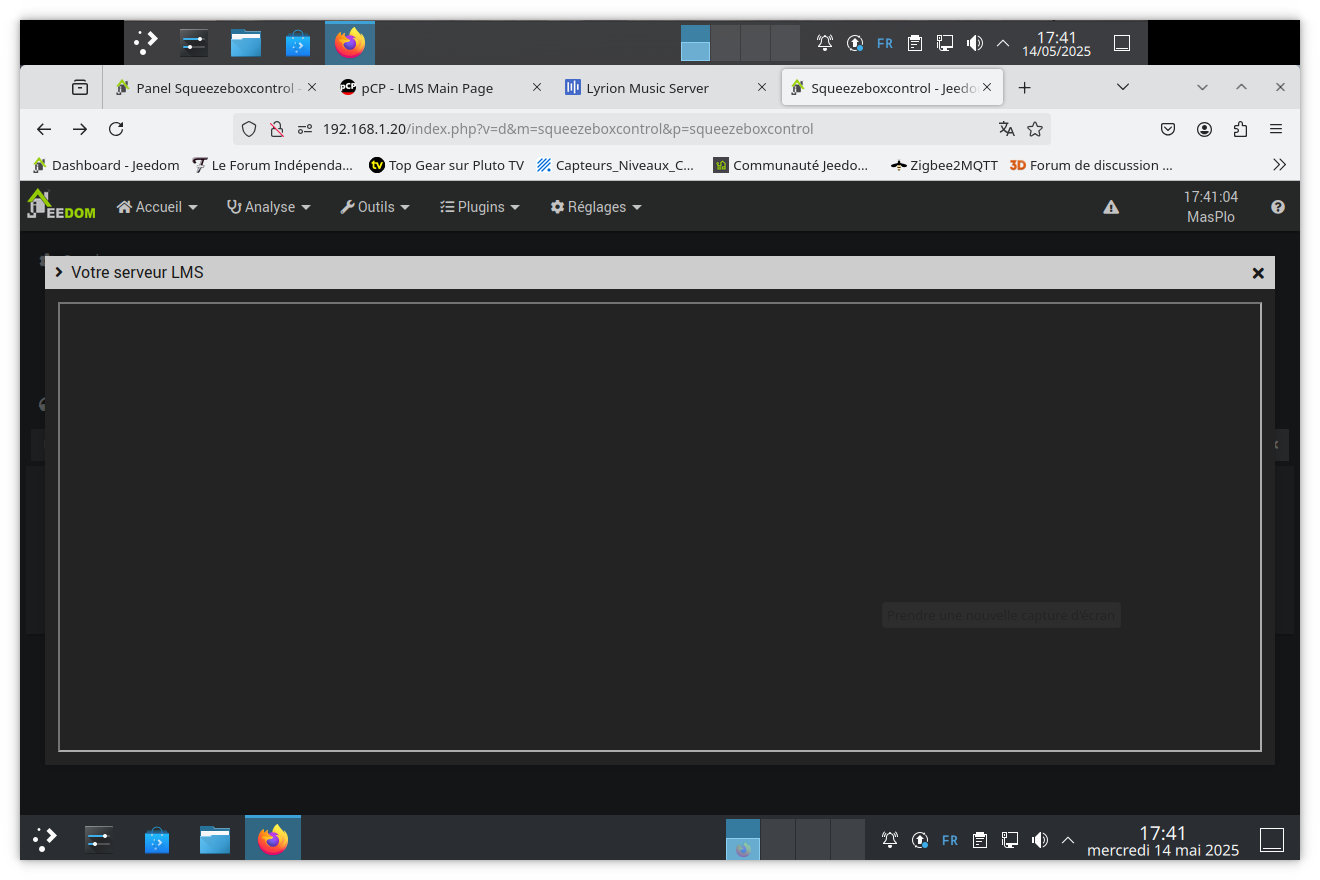Viewport: 1320px width, 880px height.
Task: Open Outils dropdown menu
Action: pos(375,207)
